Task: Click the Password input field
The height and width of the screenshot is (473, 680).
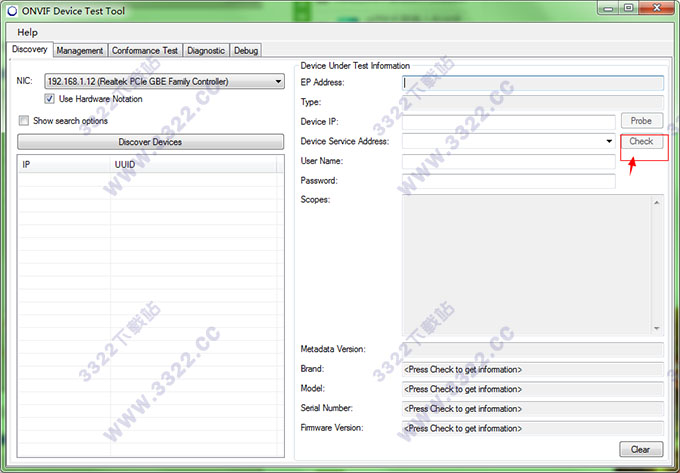Action: point(509,181)
